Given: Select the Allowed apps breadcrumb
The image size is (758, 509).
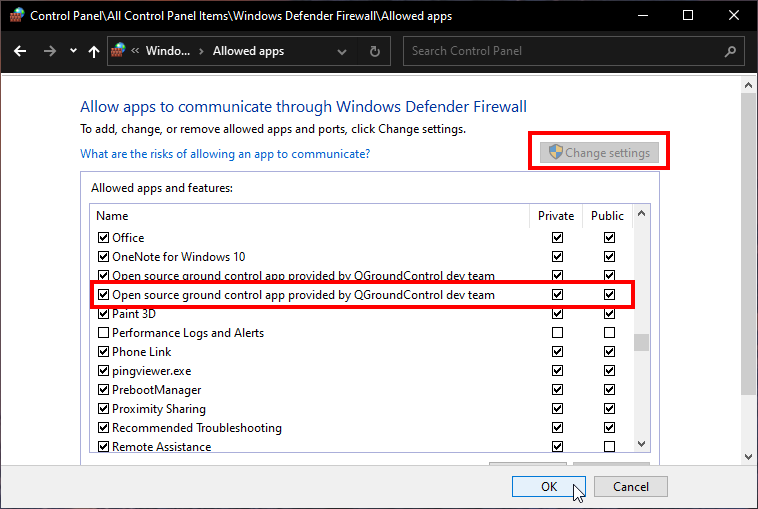Looking at the screenshot, I should (248, 51).
